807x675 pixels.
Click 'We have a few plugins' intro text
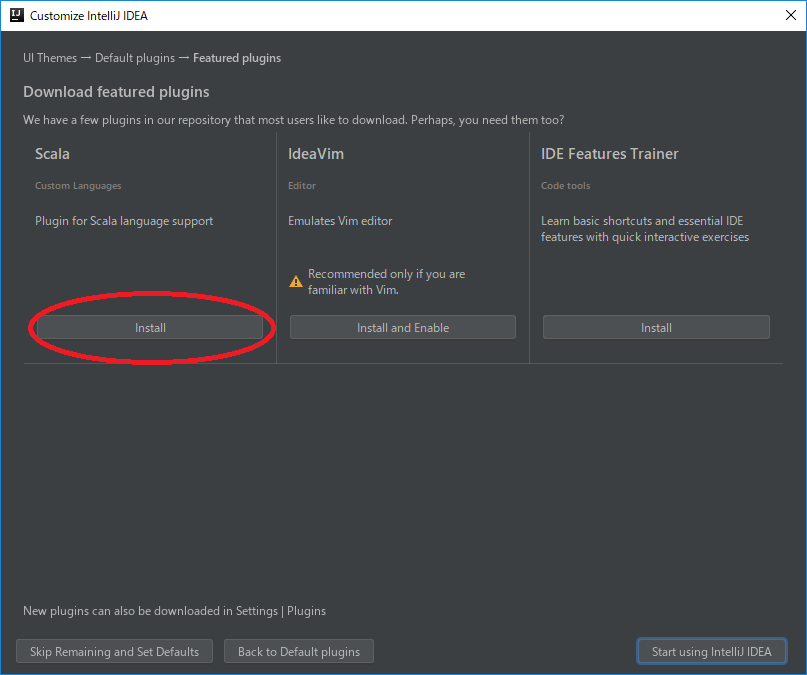click(293, 120)
